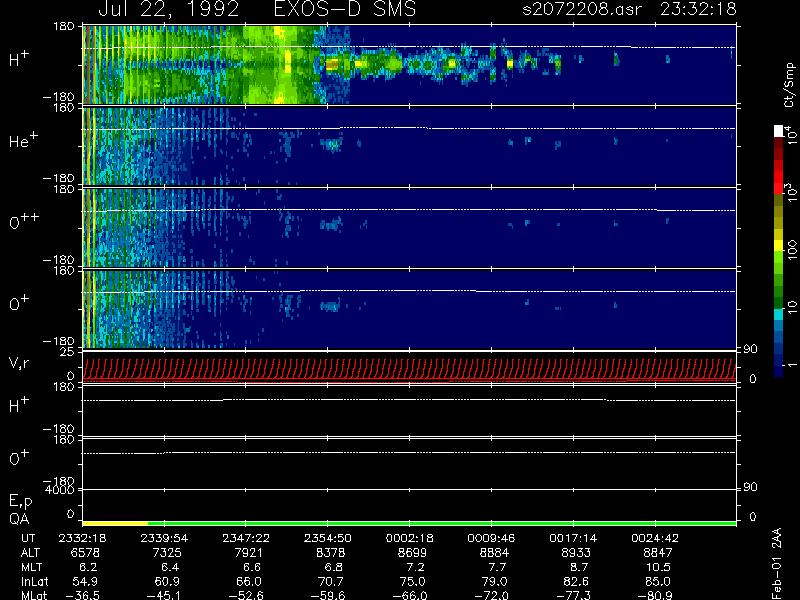The height and width of the screenshot is (600, 800).
Task: Click the altitude value '8847'
Action: (x=658, y=553)
